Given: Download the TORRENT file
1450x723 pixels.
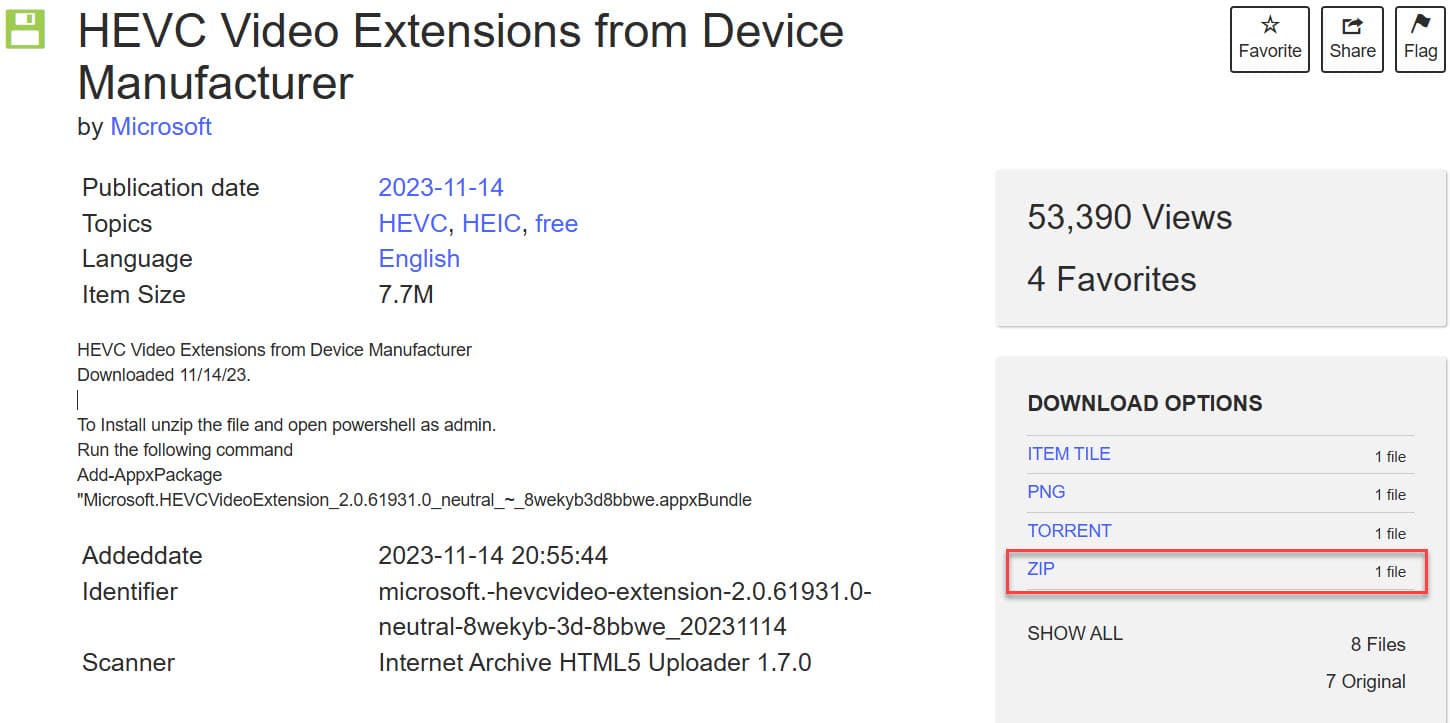Looking at the screenshot, I should (x=1069, y=531).
